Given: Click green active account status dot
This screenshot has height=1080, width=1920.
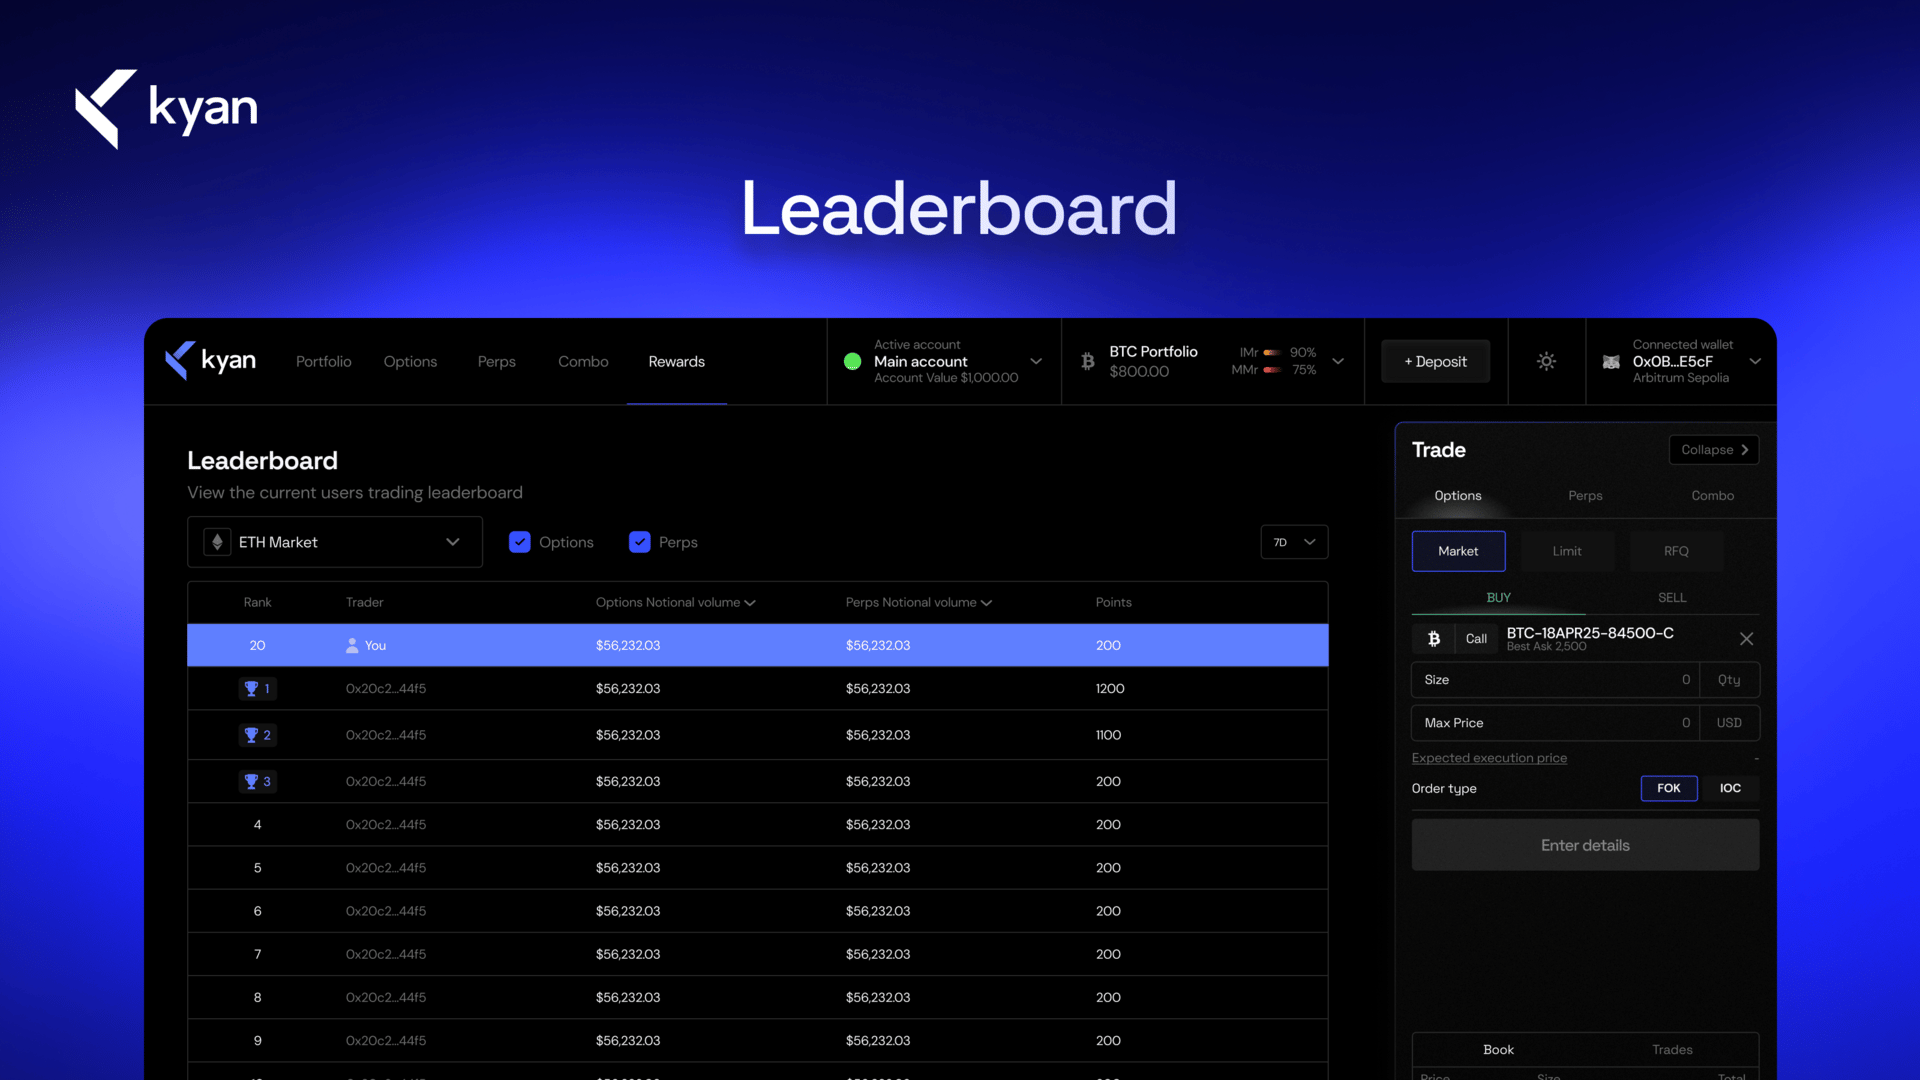Looking at the screenshot, I should (x=852, y=362).
